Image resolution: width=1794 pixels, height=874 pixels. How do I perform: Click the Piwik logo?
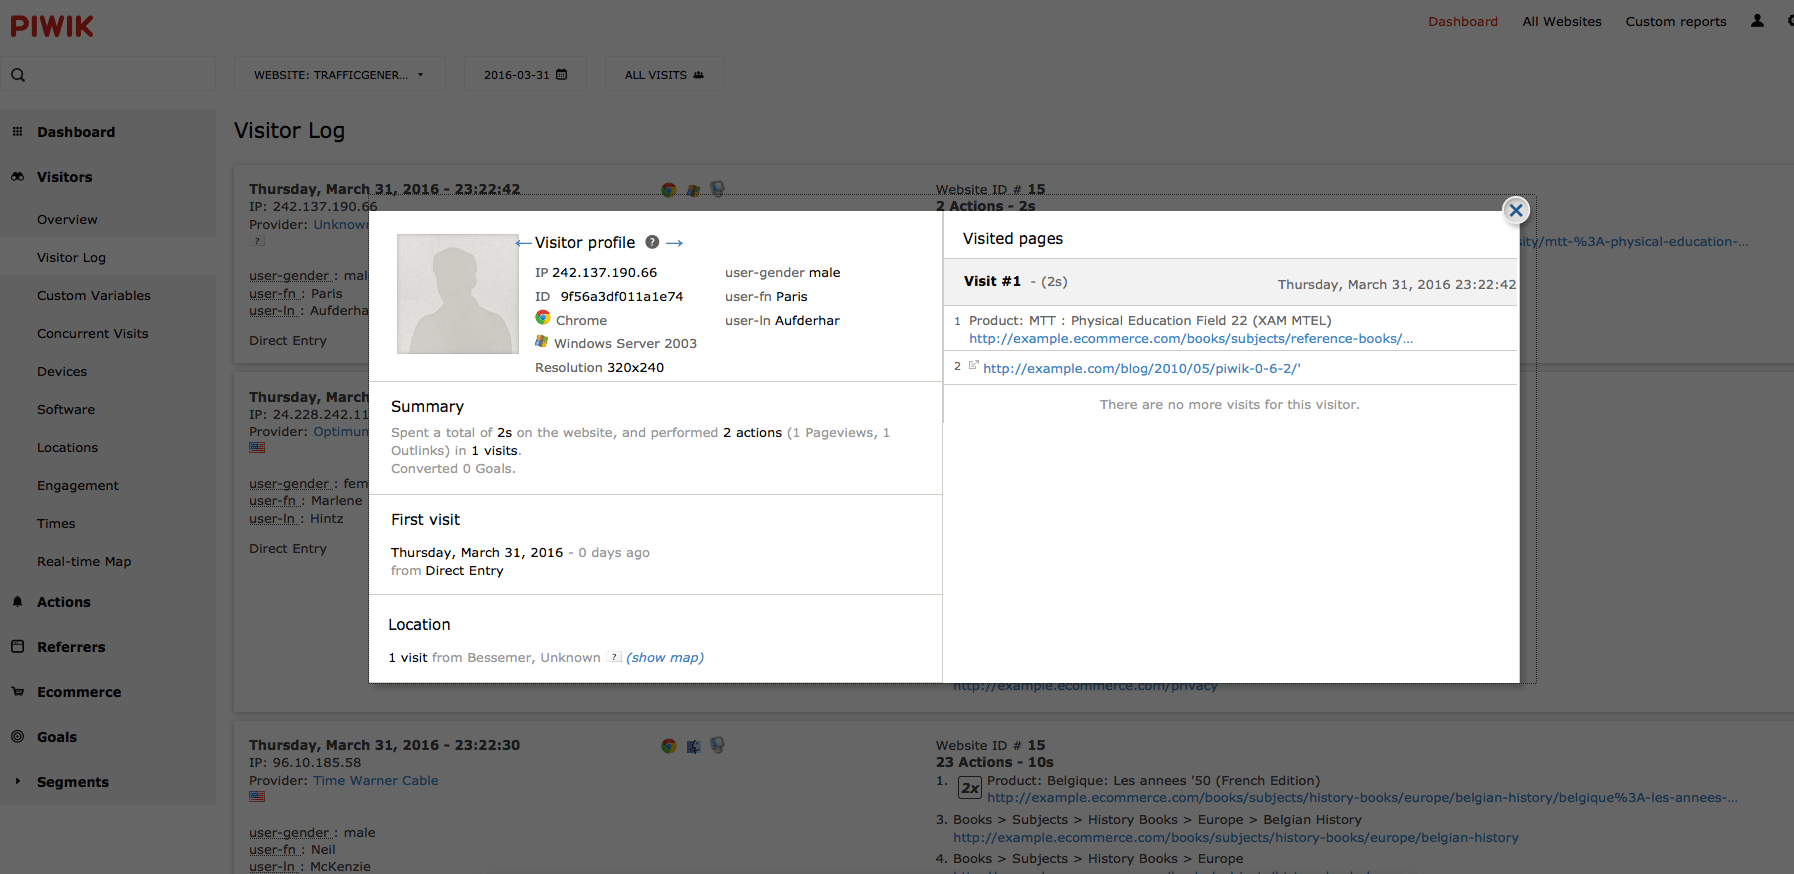[x=52, y=26]
